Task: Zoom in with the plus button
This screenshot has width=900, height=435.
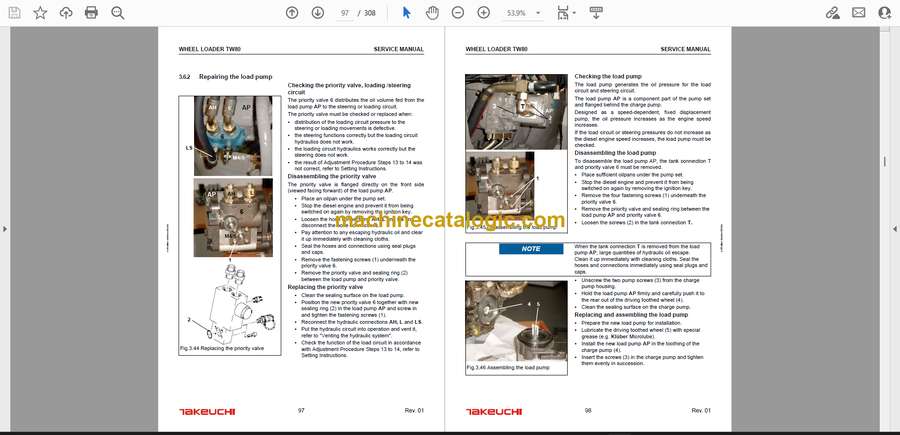Action: [484, 13]
